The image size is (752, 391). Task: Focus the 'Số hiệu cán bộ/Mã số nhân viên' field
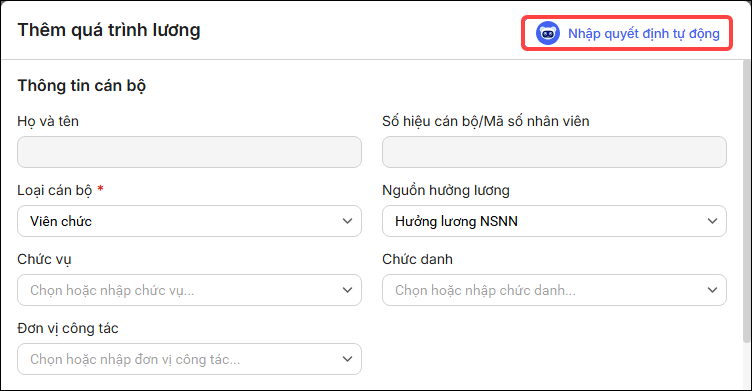tap(554, 152)
